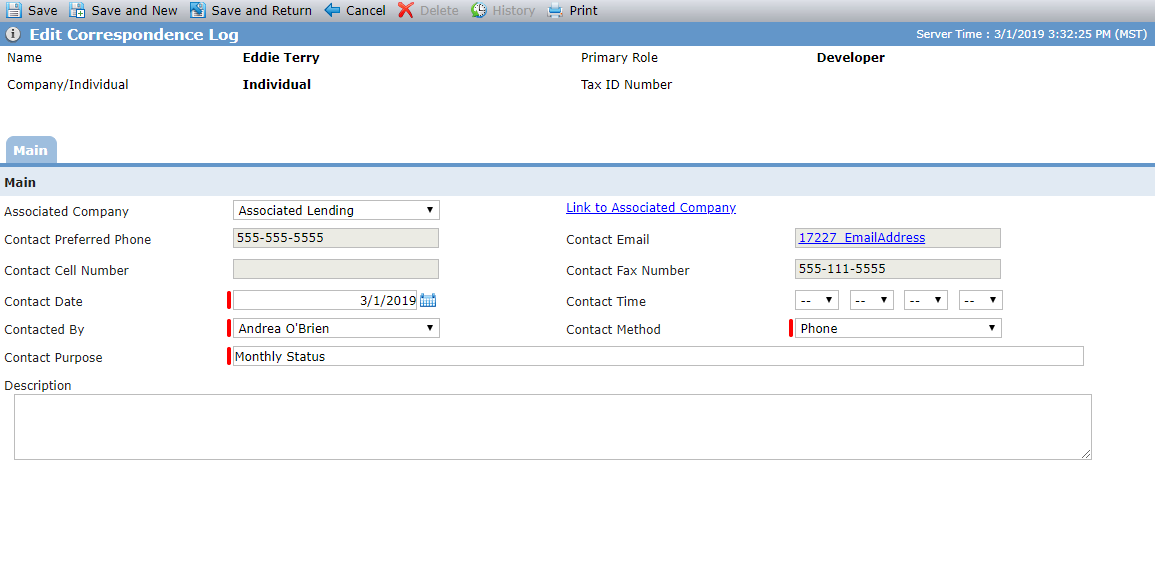1155x564 pixels.
Task: Click the Print printer icon
Action: tap(555, 10)
